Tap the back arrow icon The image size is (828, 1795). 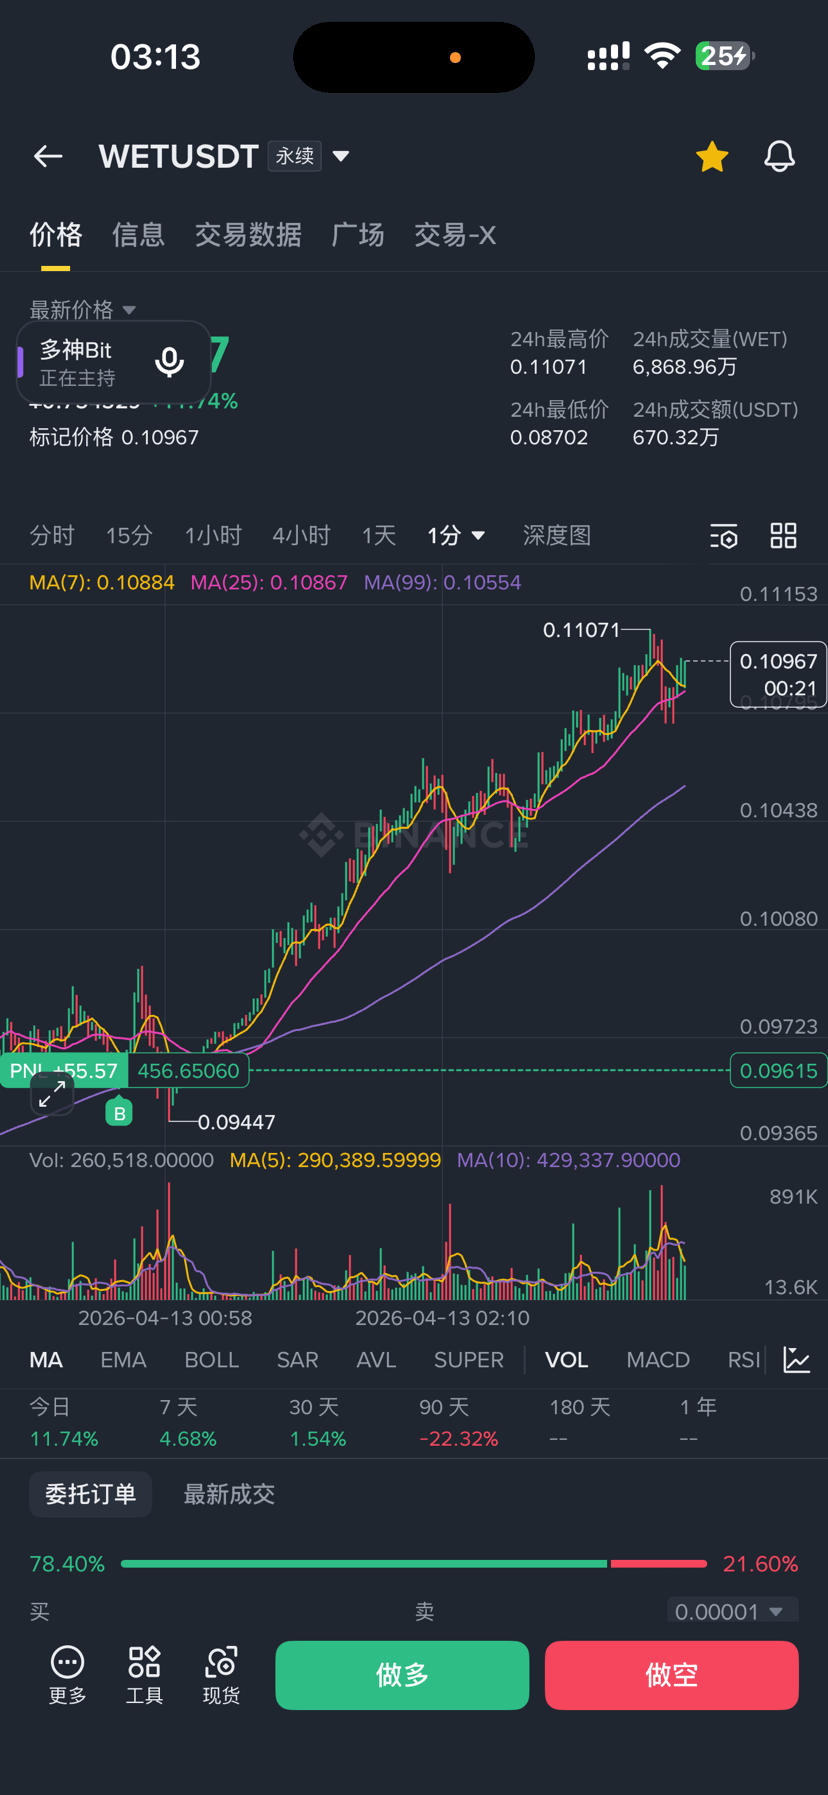(48, 156)
